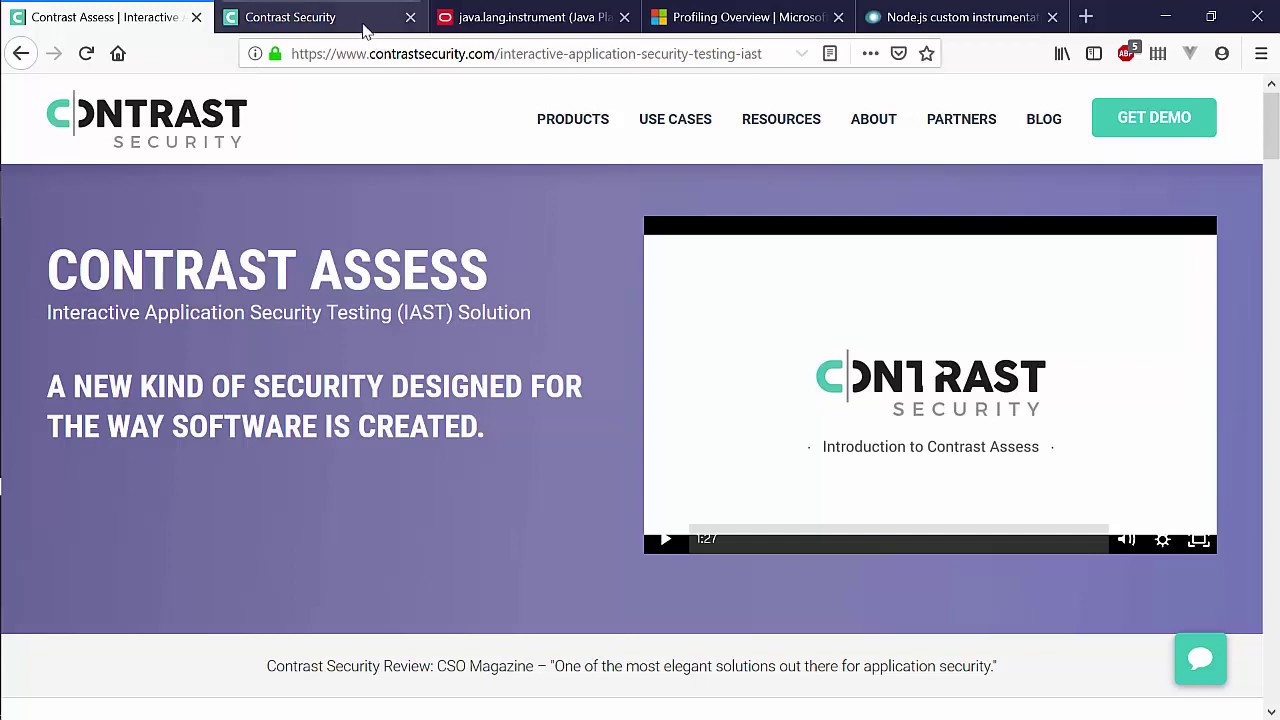Click the CONTRAST ASSESS heading
This screenshot has width=1280, height=720.
coord(267,271)
